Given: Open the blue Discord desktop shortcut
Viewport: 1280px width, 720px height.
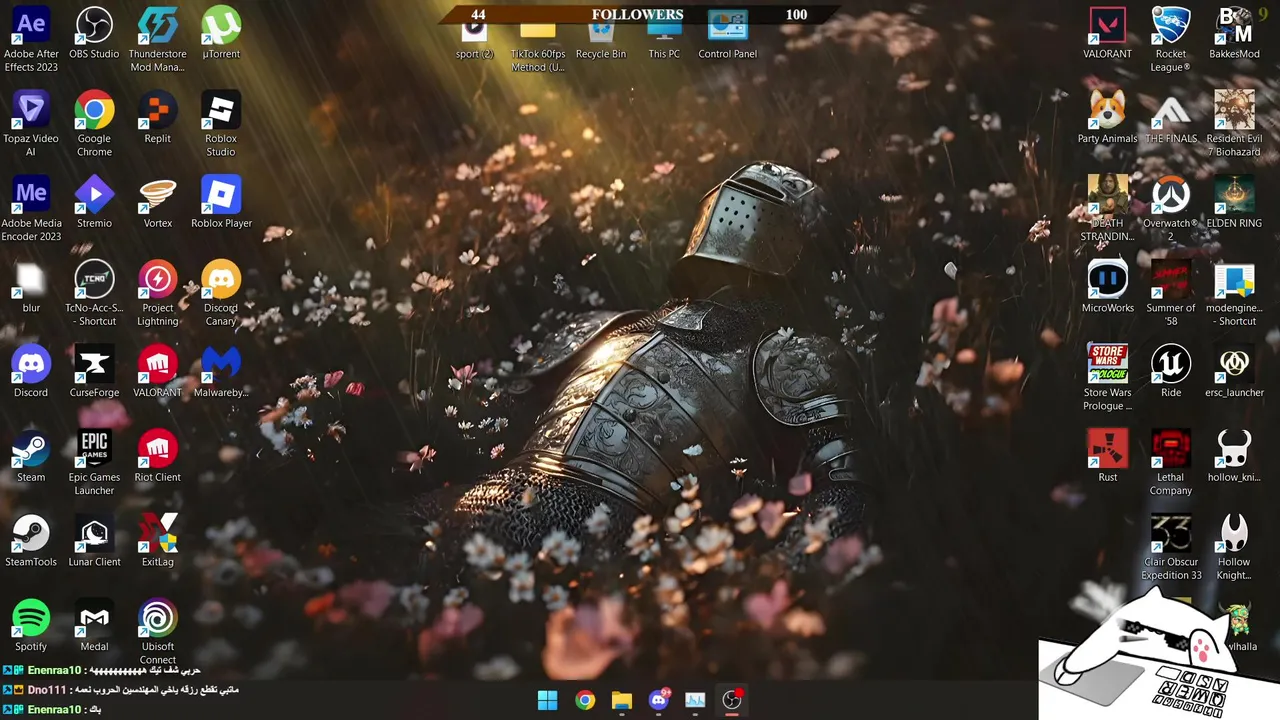Looking at the screenshot, I should (31, 364).
